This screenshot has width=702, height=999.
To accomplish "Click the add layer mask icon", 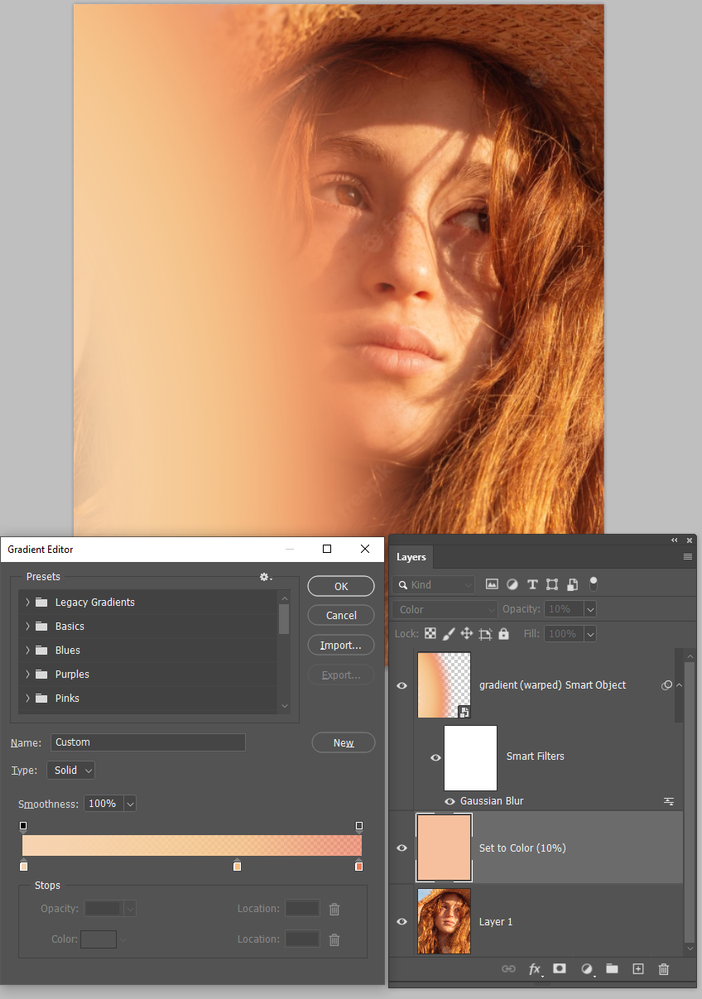I will click(559, 968).
